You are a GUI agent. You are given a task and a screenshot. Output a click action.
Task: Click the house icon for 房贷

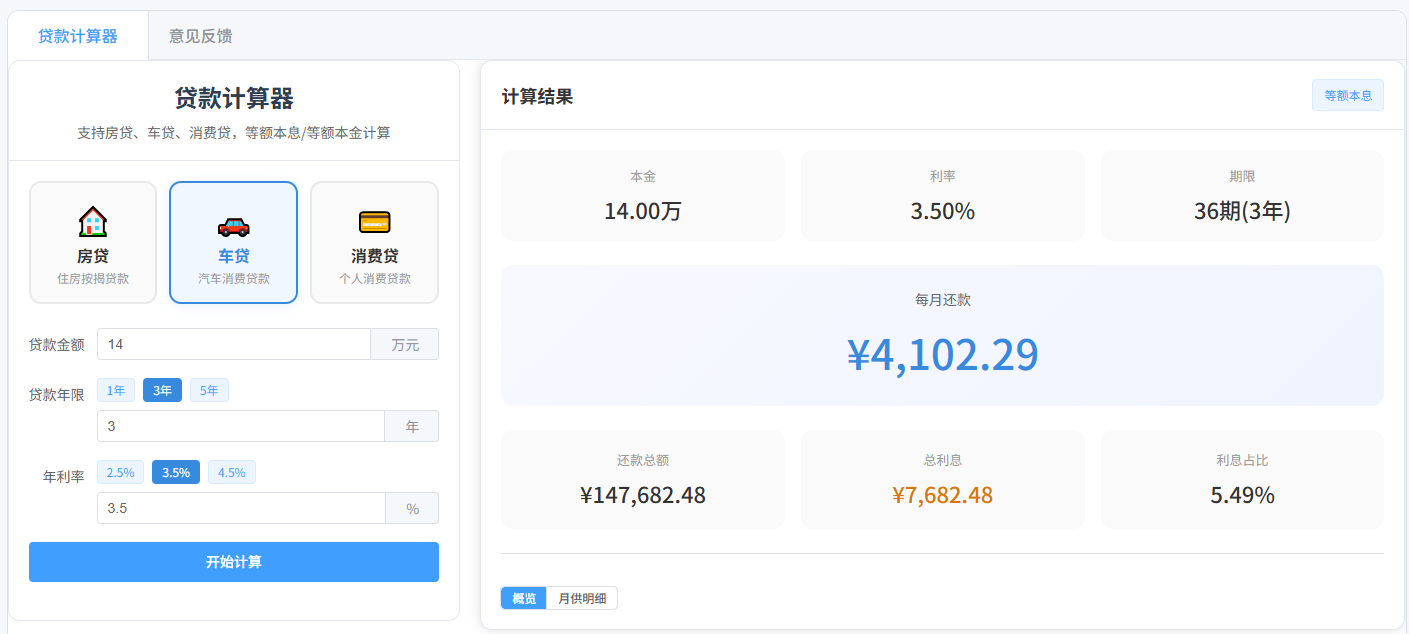click(x=93, y=221)
